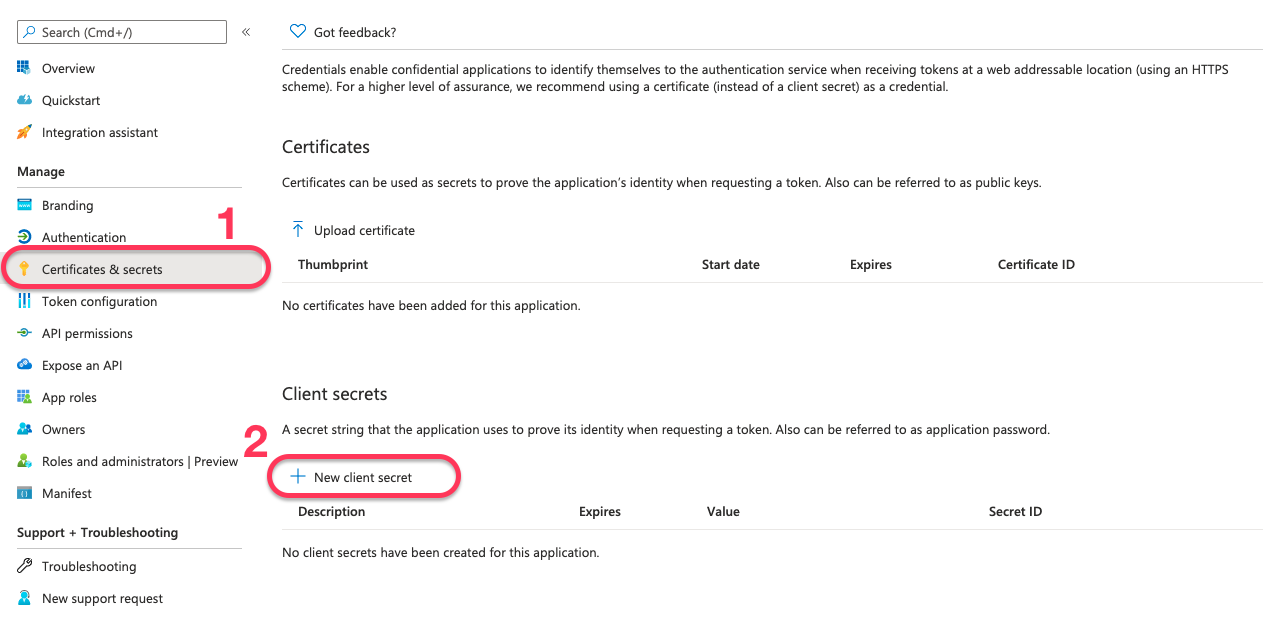
Task: Click the Got feedback heart icon
Action: (x=297, y=32)
